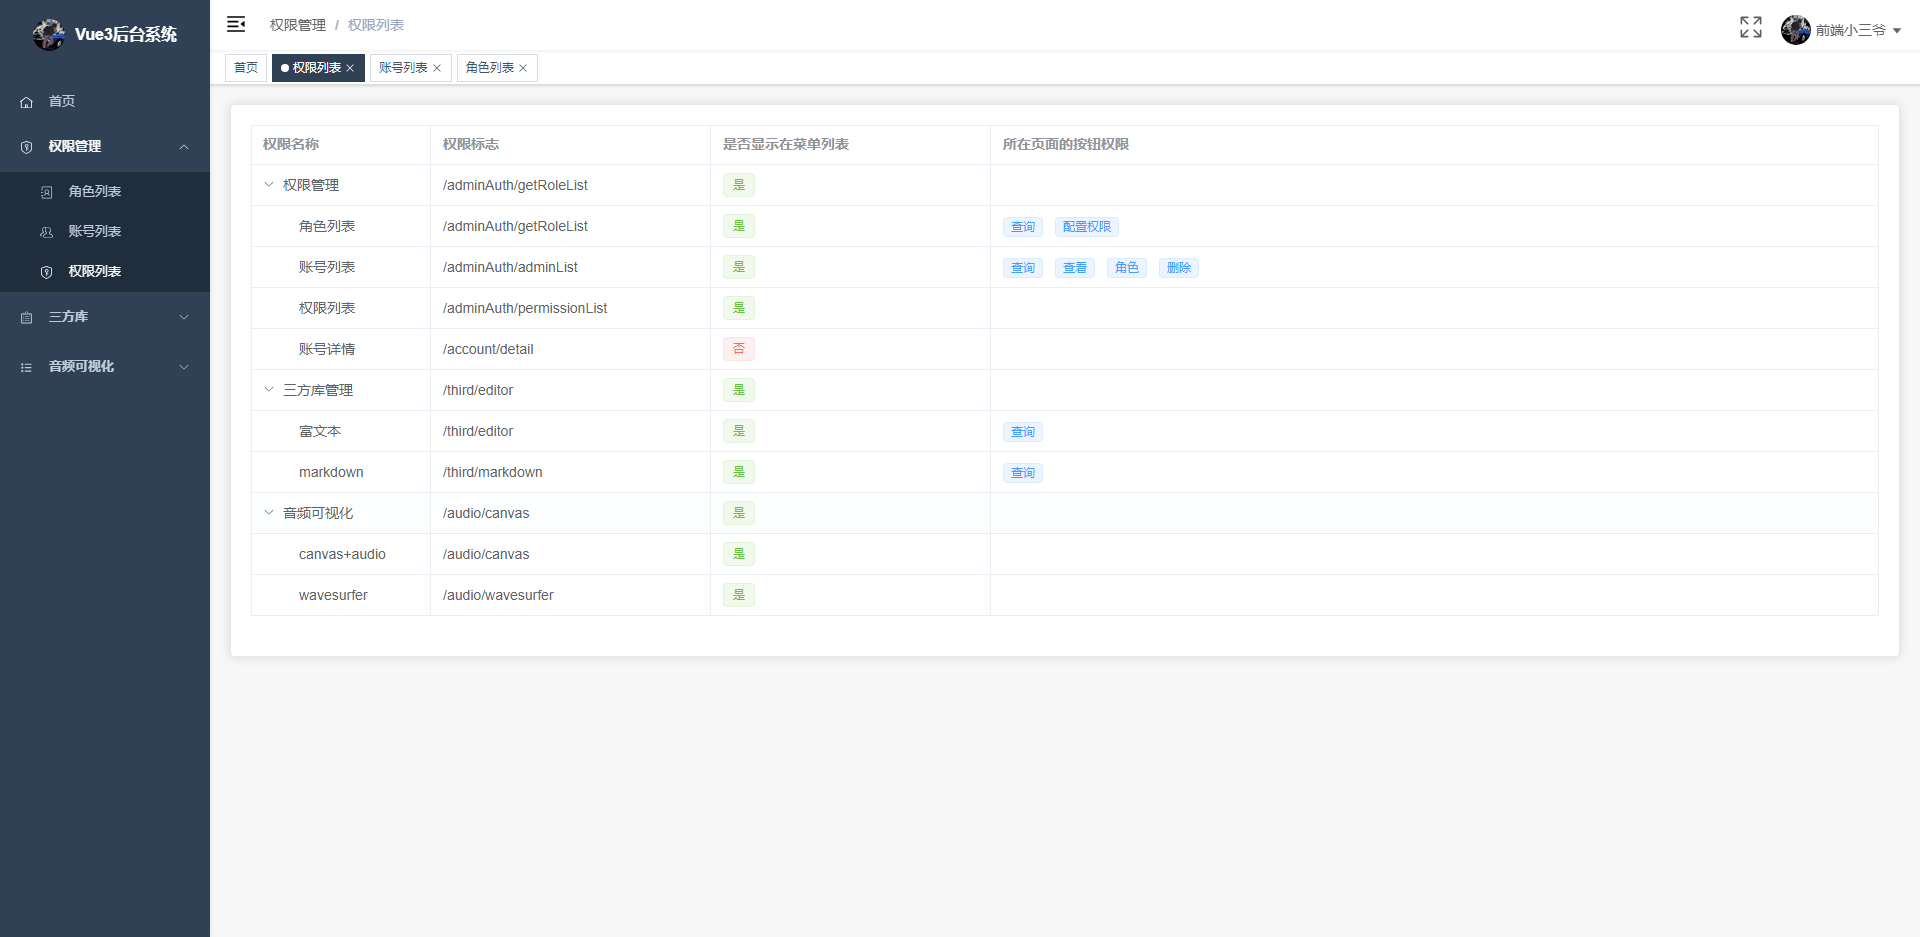The image size is (1920, 937).
Task: Click the 音频可视化 sidebar list icon
Action: coord(27,367)
